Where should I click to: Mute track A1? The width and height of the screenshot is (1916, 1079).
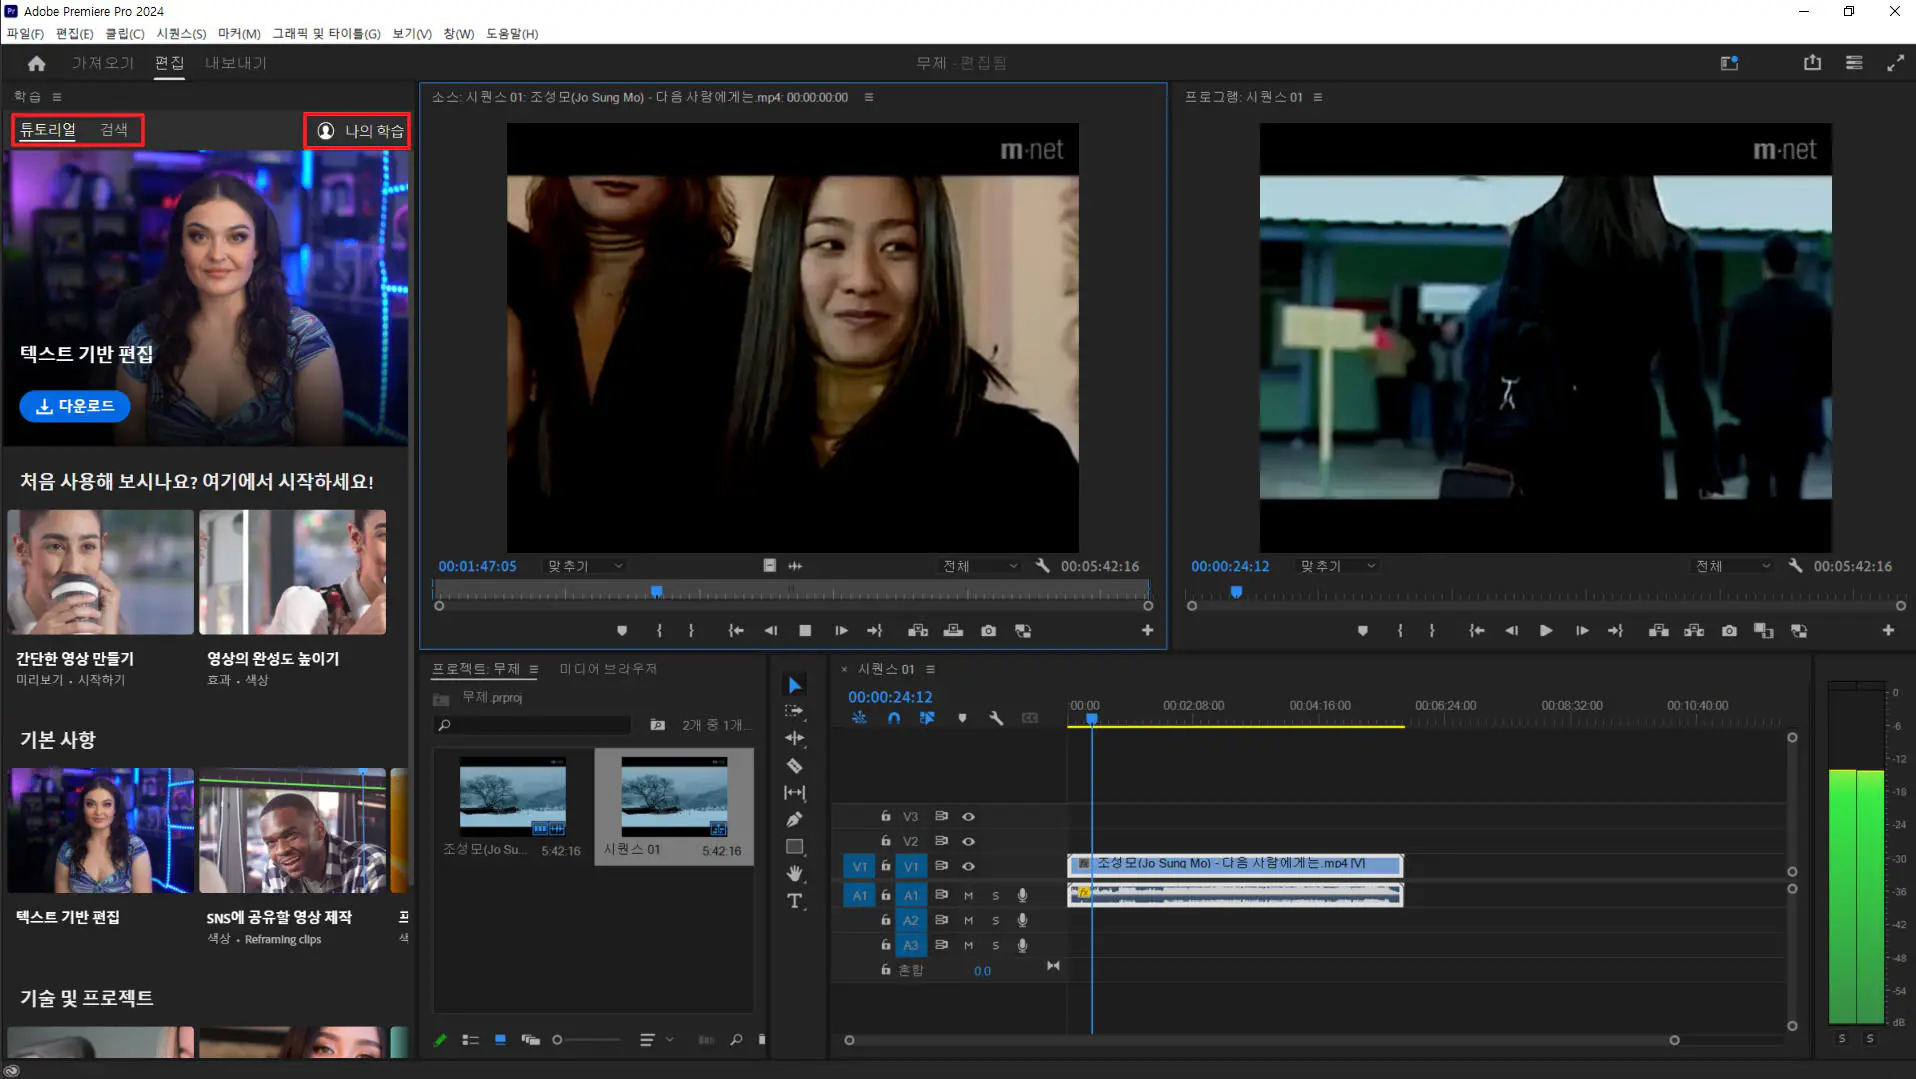[x=968, y=895]
